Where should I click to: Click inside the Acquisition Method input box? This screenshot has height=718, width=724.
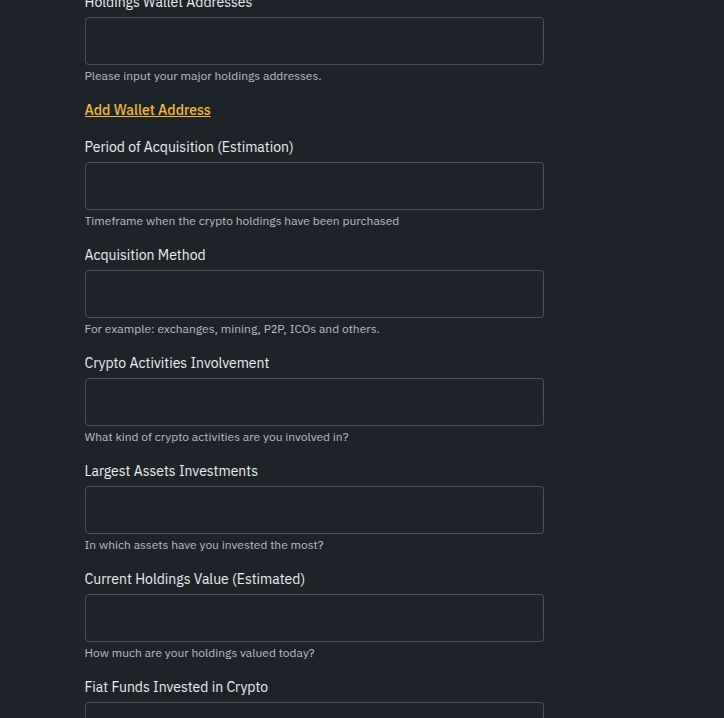pos(314,294)
